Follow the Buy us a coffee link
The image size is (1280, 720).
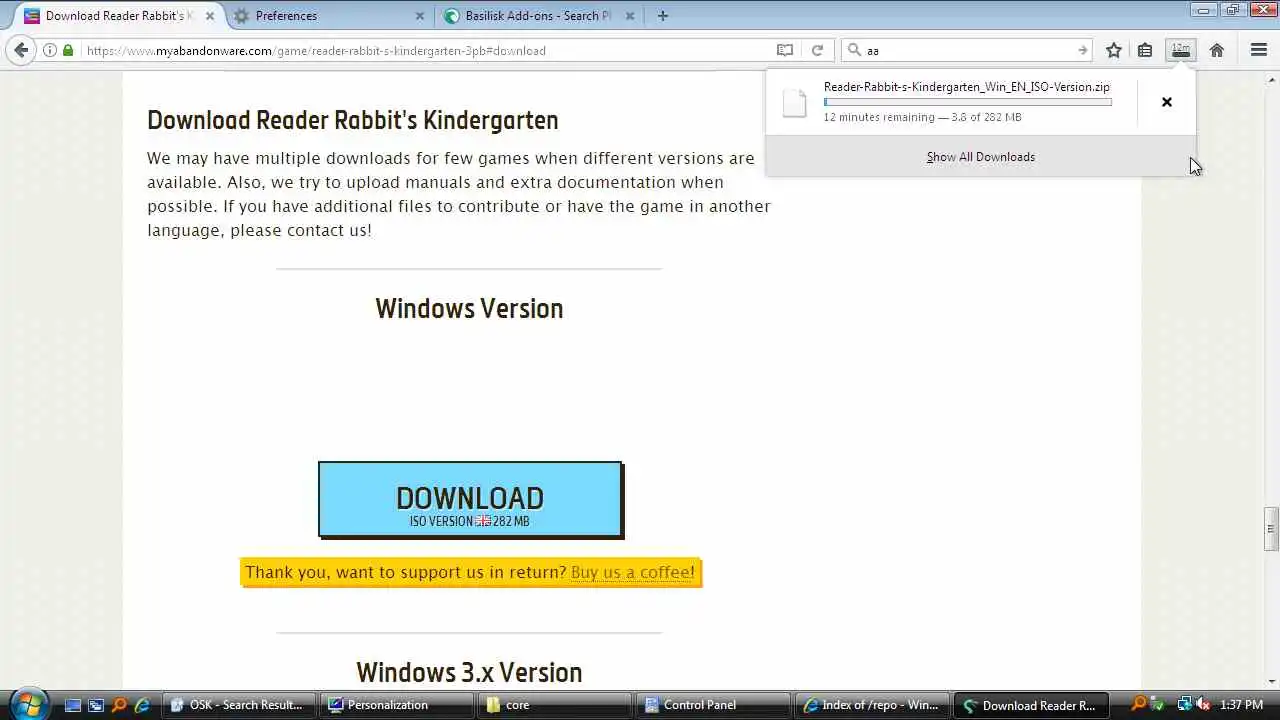click(x=632, y=572)
